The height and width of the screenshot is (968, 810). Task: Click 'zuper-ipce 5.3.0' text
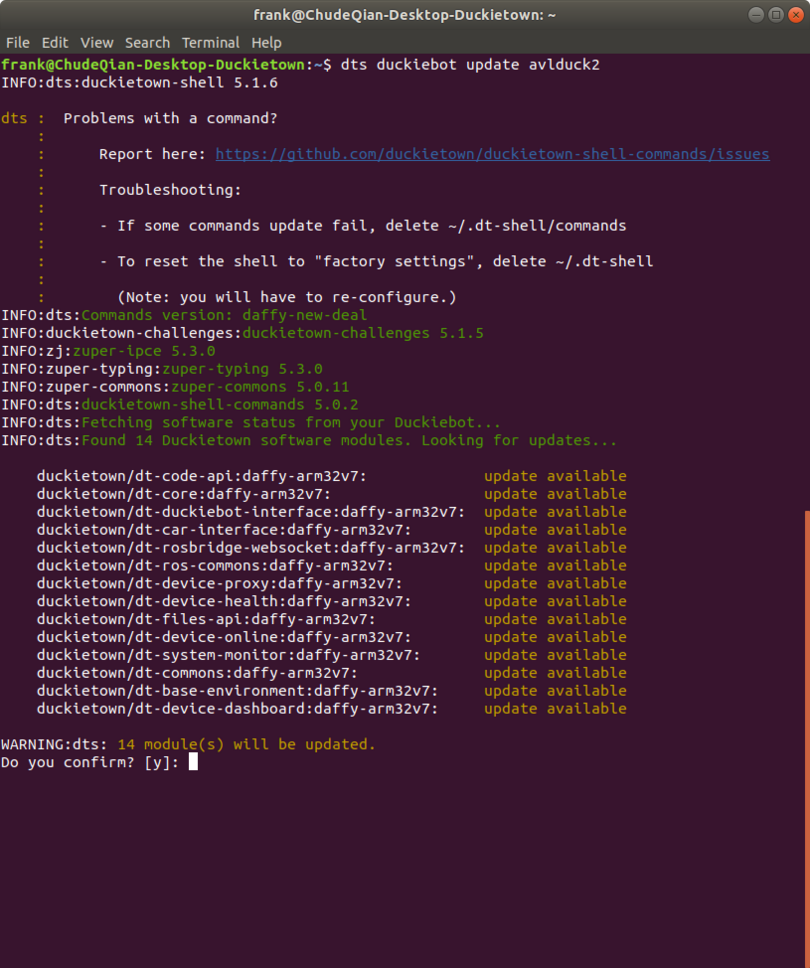tap(144, 351)
